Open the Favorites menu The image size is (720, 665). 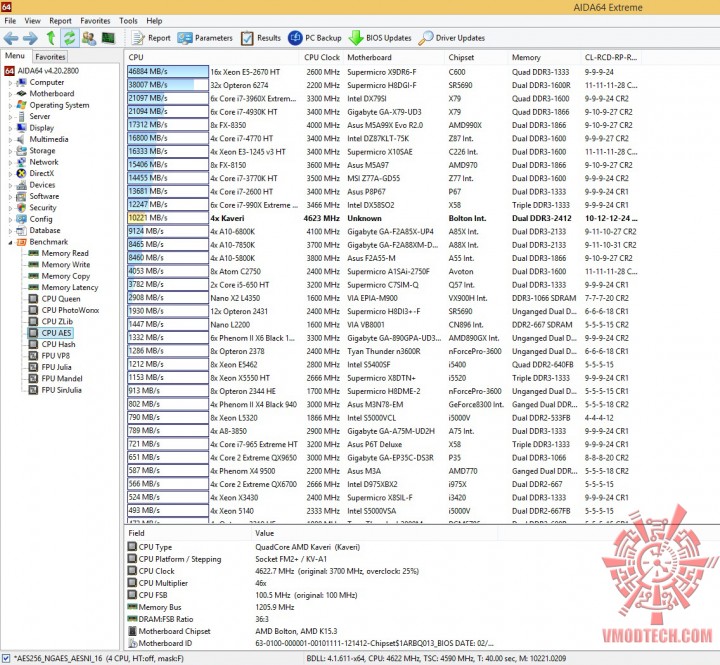pyautogui.click(x=95, y=21)
